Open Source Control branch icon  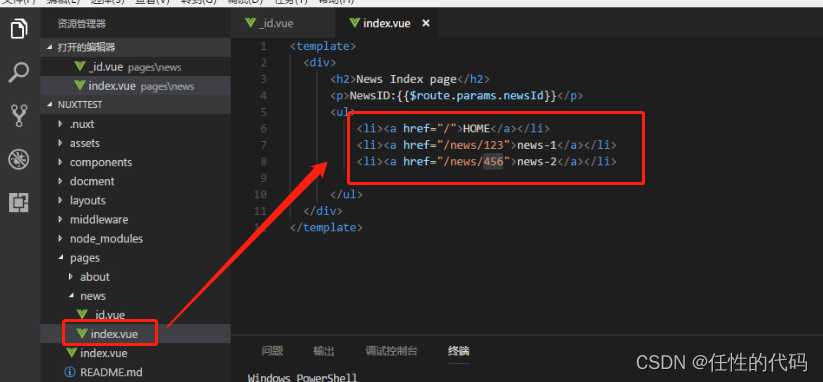(19, 115)
